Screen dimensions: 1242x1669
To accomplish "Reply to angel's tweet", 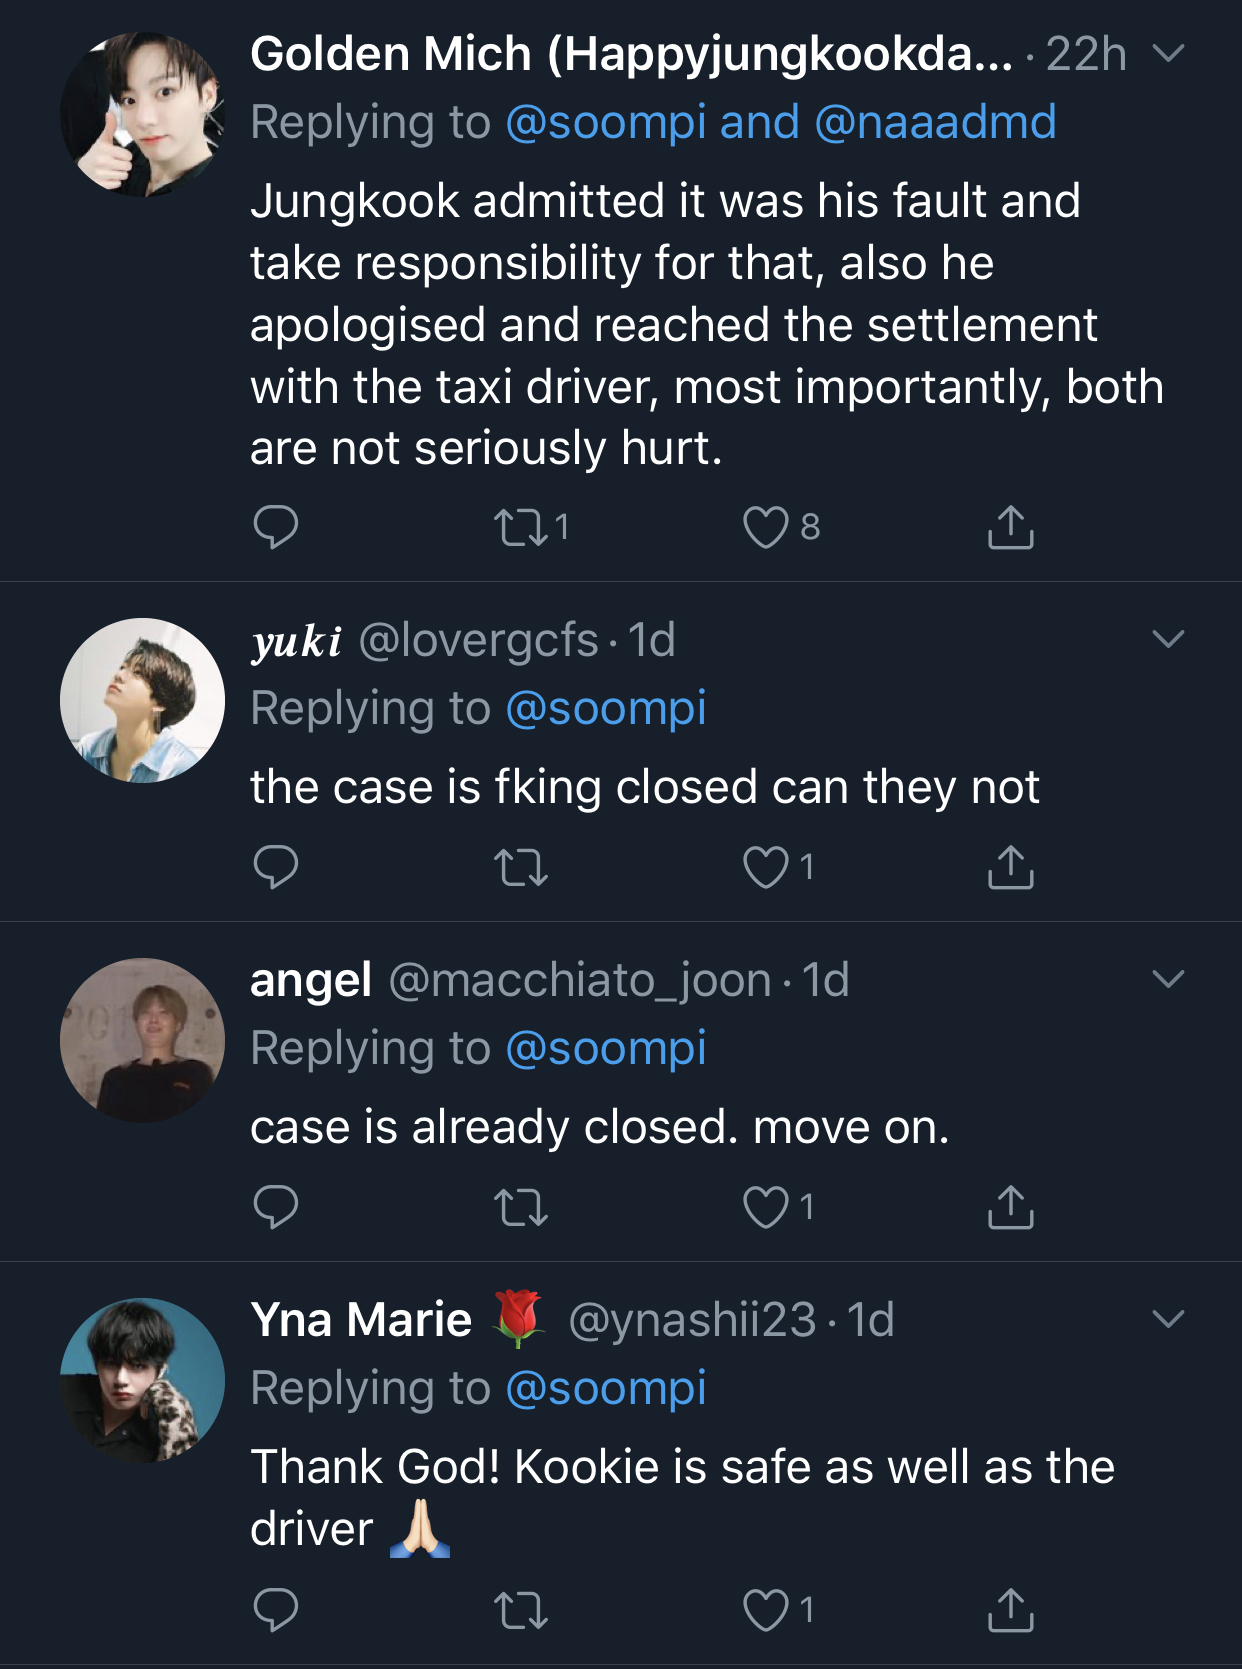I will (x=276, y=1207).
